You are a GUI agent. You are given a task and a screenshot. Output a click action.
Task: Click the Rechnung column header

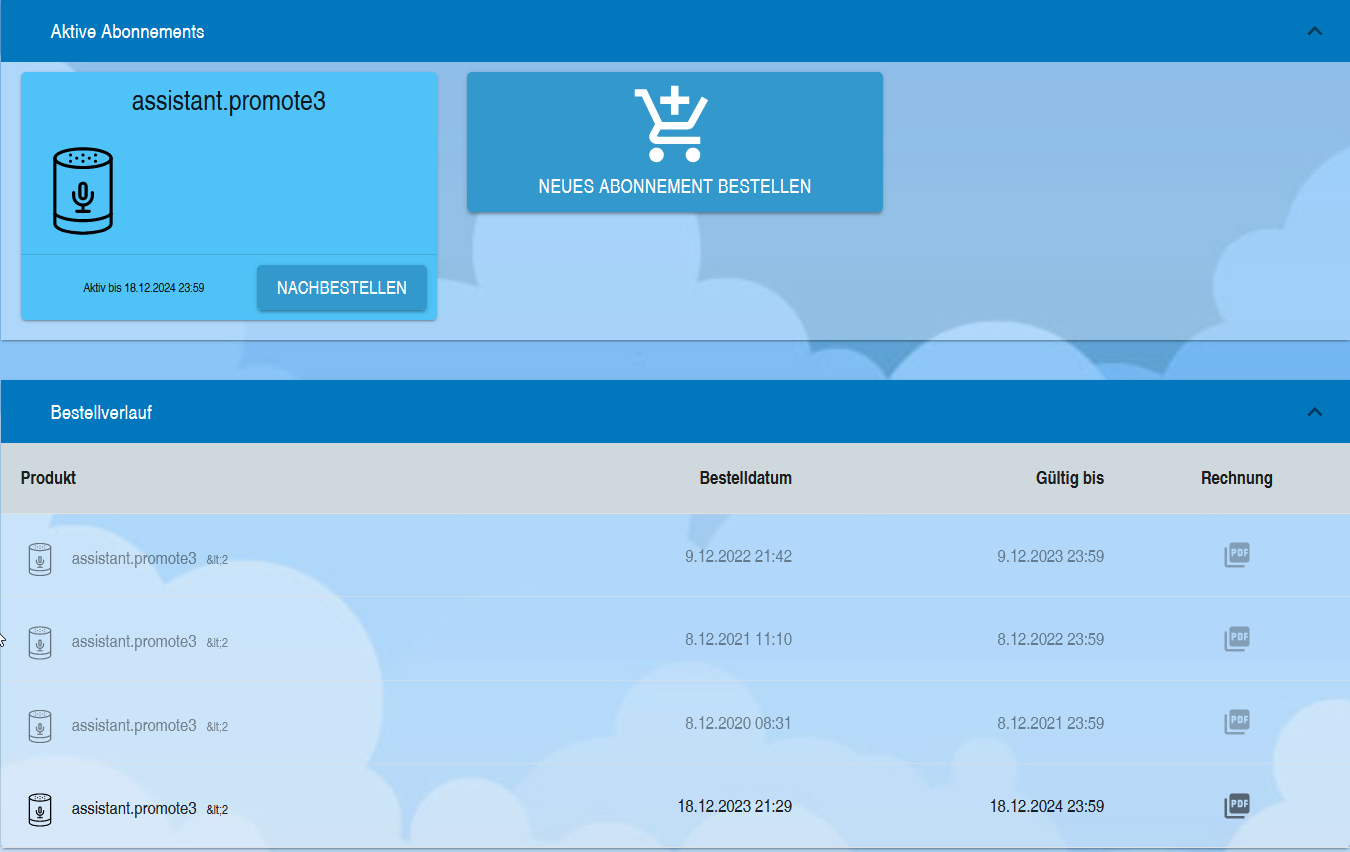pos(1237,478)
